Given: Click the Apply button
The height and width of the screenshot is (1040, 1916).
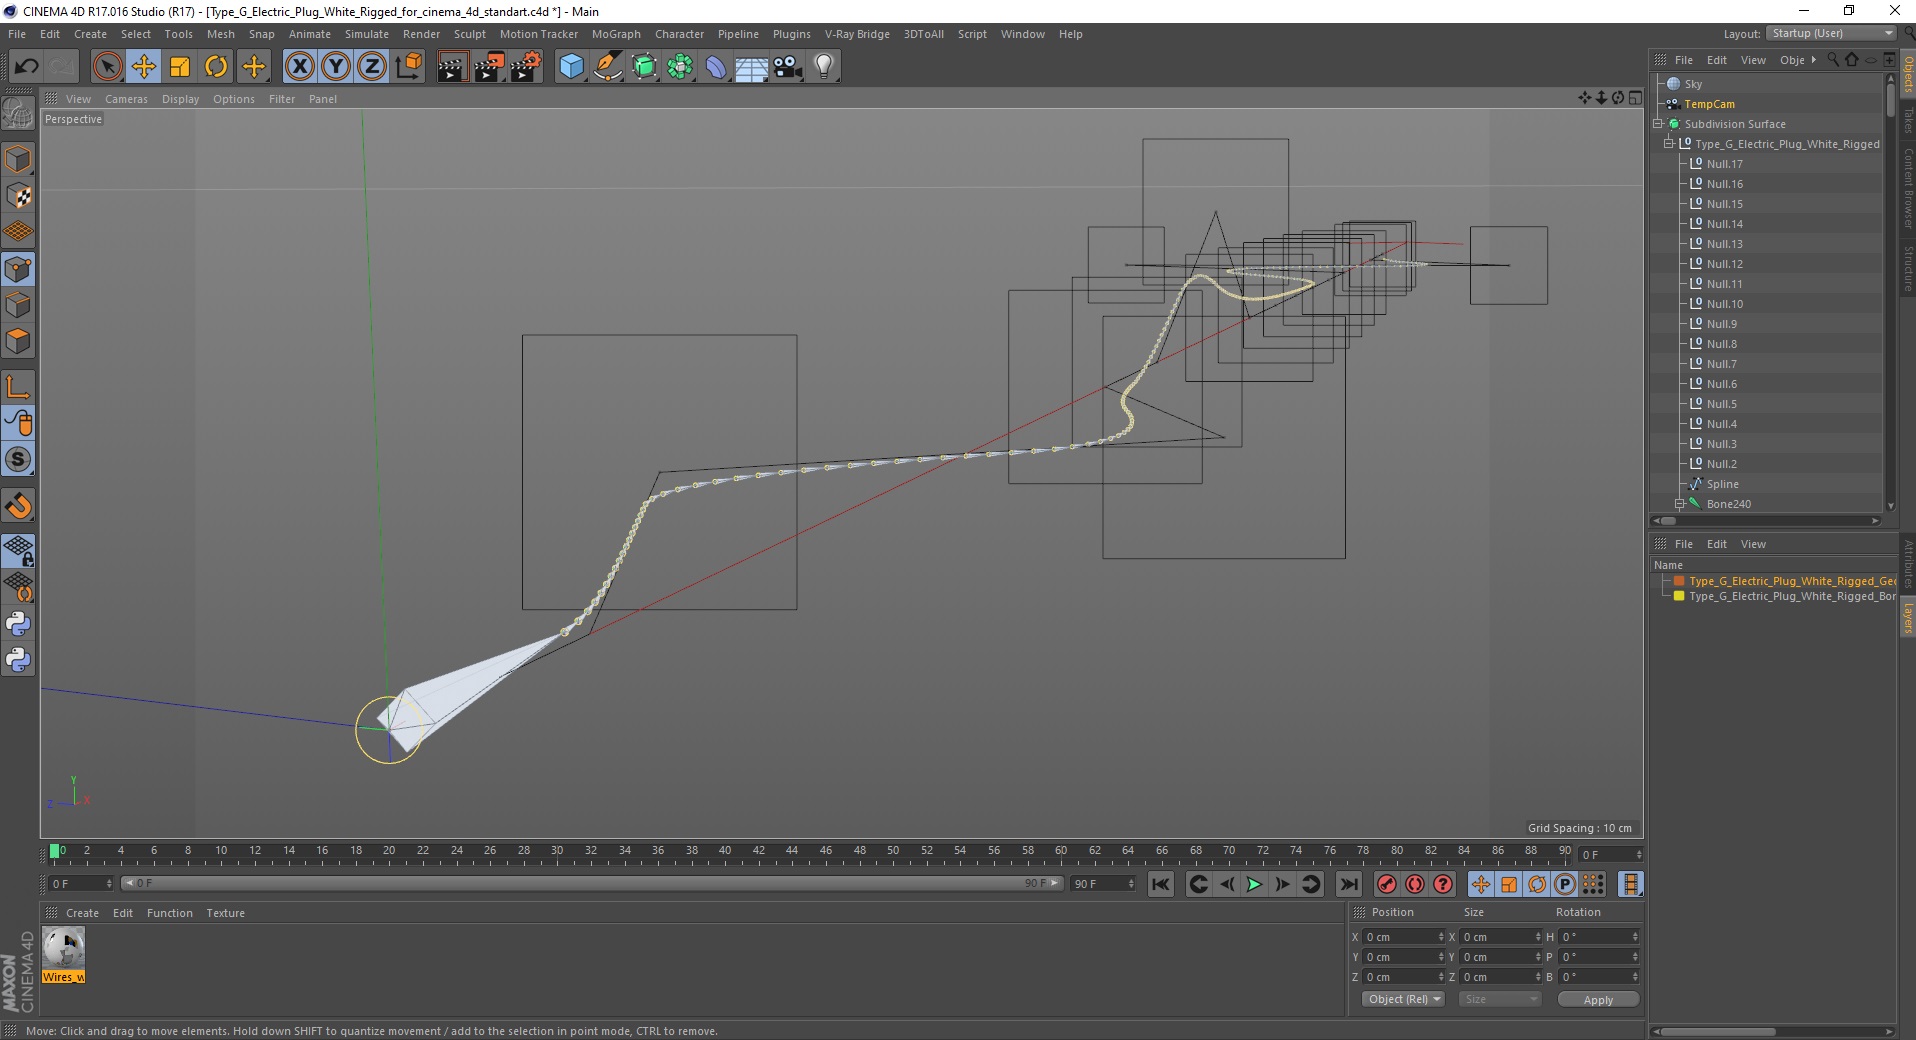Looking at the screenshot, I should 1598,999.
